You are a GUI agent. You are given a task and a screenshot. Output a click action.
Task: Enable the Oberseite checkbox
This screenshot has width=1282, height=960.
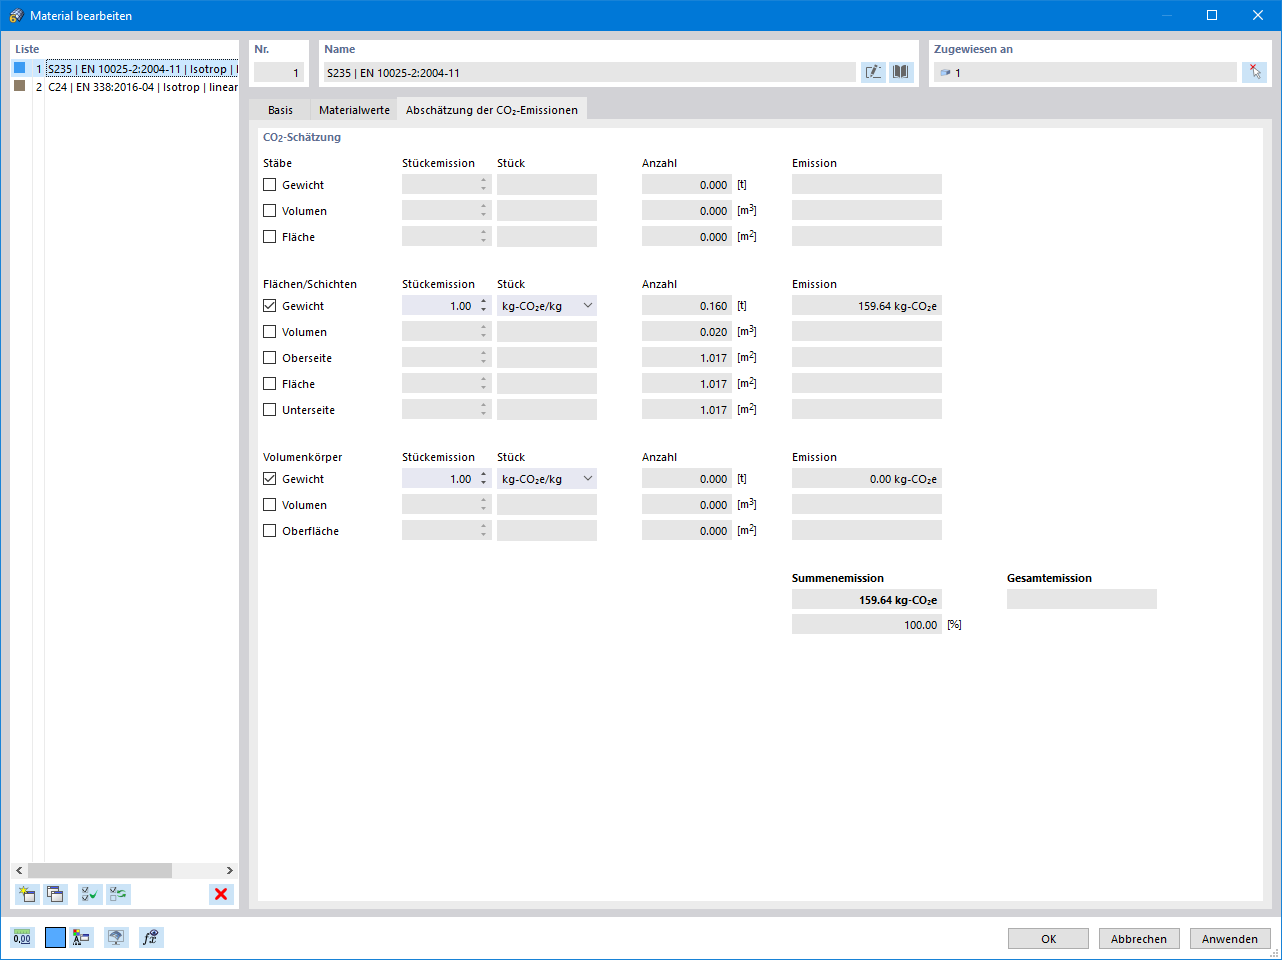(x=269, y=357)
